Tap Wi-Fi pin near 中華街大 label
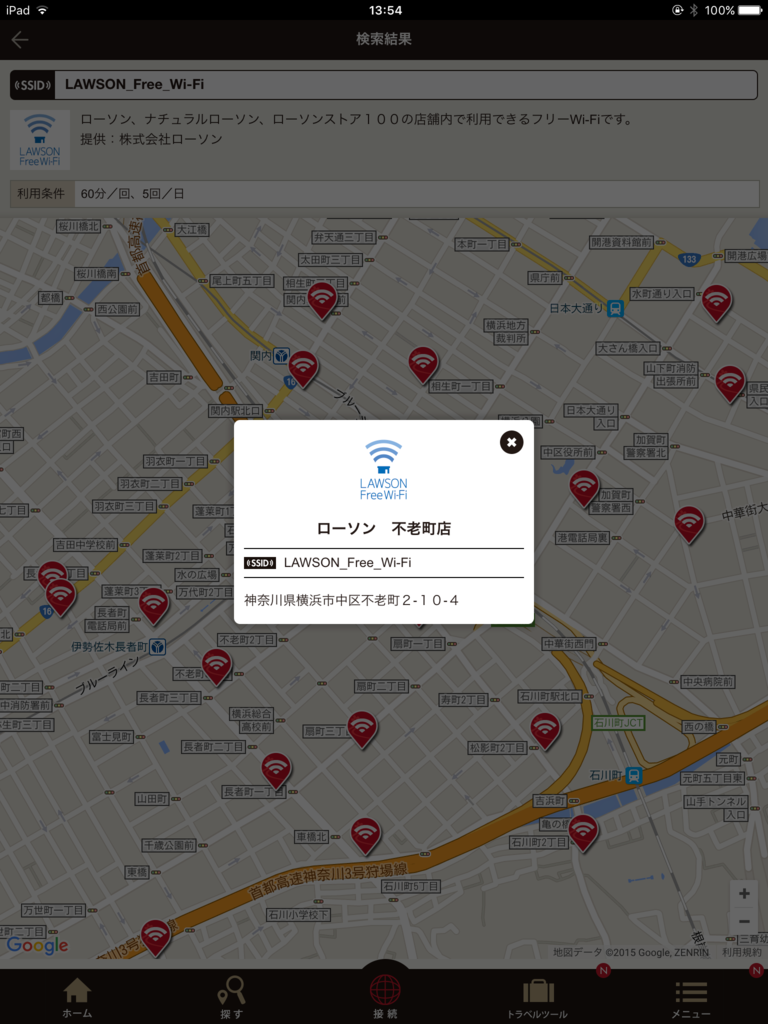Image resolution: width=768 pixels, height=1024 pixels. (689, 524)
